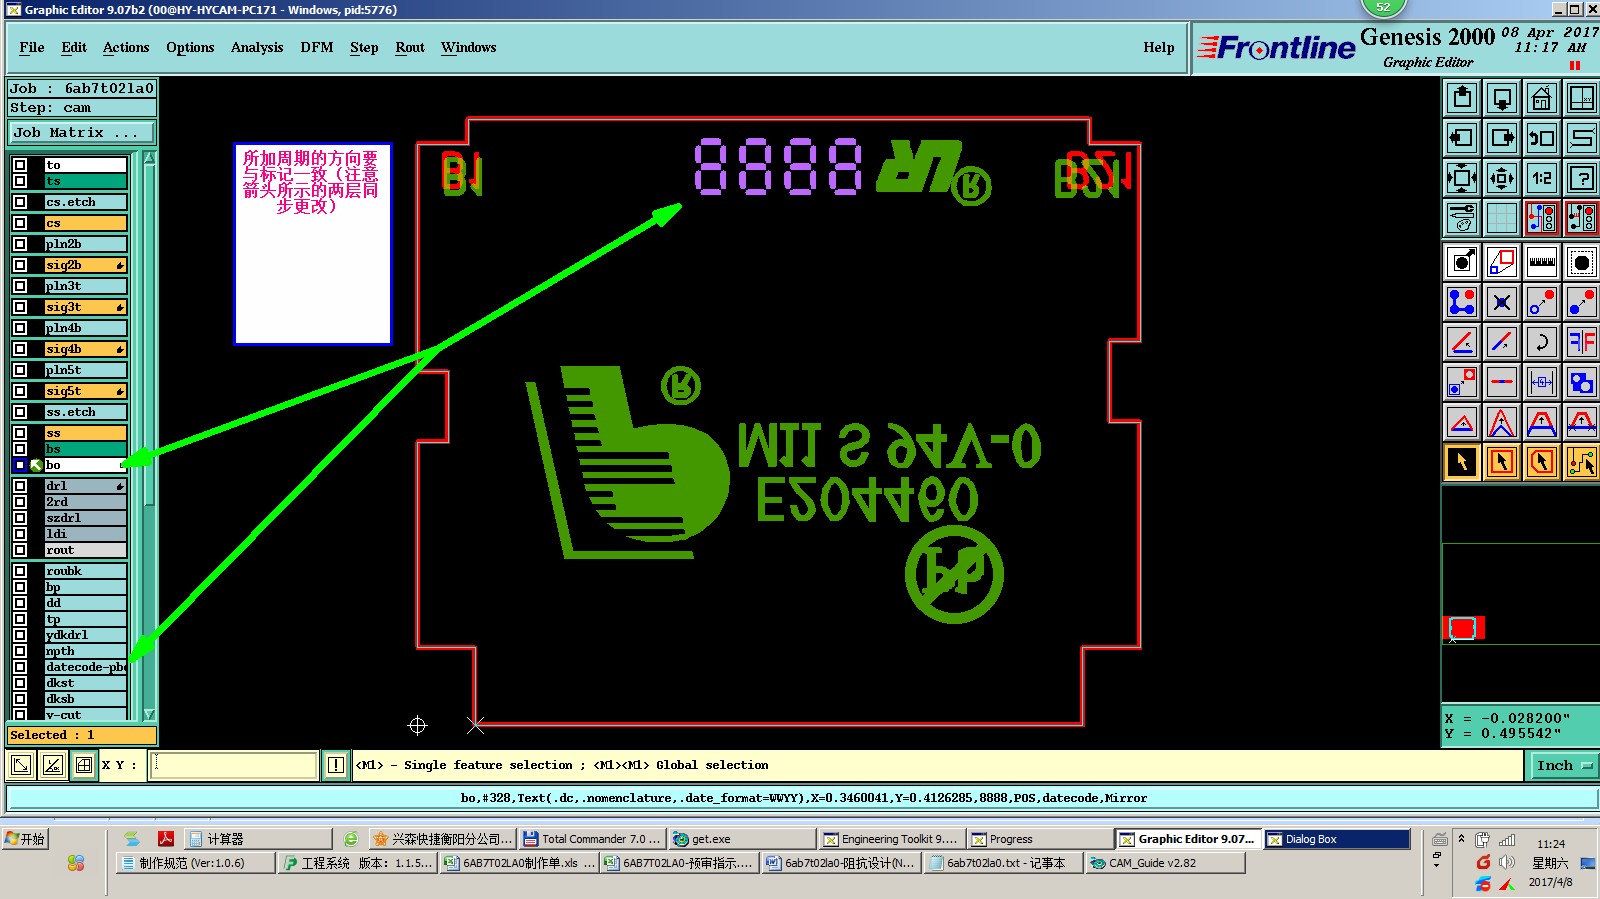Open the Options menu
This screenshot has height=899, width=1600.
pos(190,47)
